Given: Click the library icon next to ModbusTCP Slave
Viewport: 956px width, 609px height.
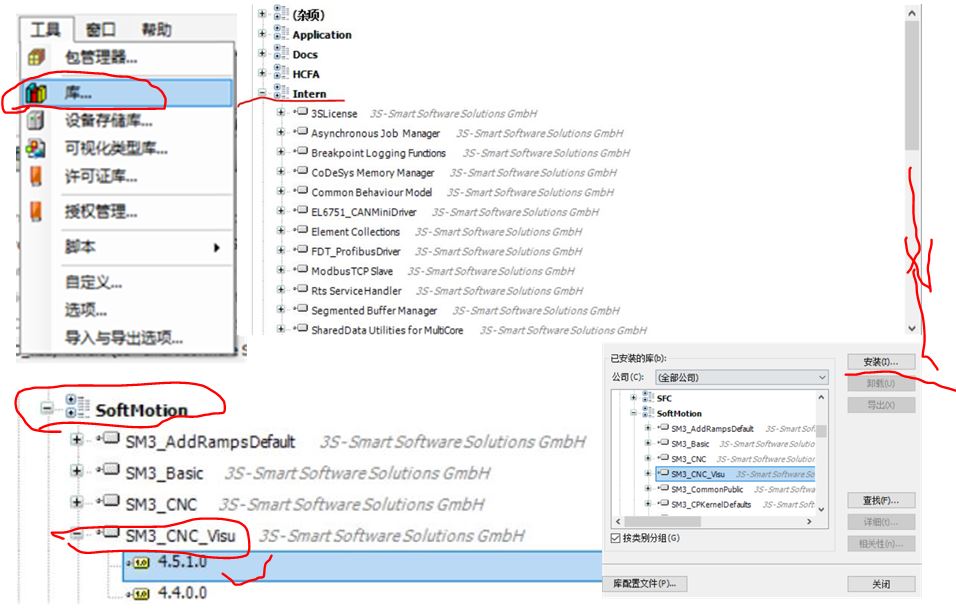Looking at the screenshot, I should [x=299, y=271].
